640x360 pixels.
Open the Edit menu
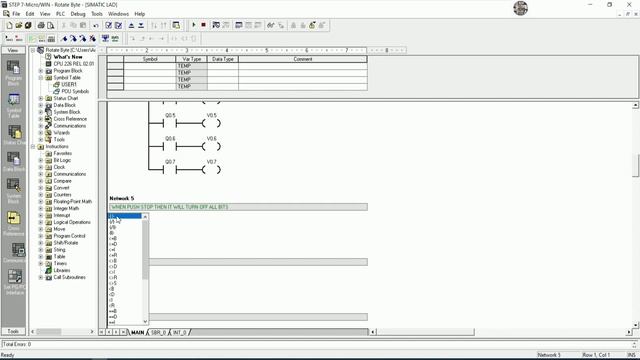[30, 14]
